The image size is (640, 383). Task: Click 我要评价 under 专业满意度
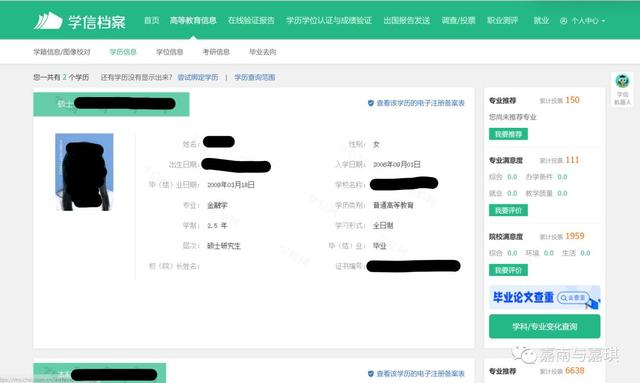tap(508, 210)
